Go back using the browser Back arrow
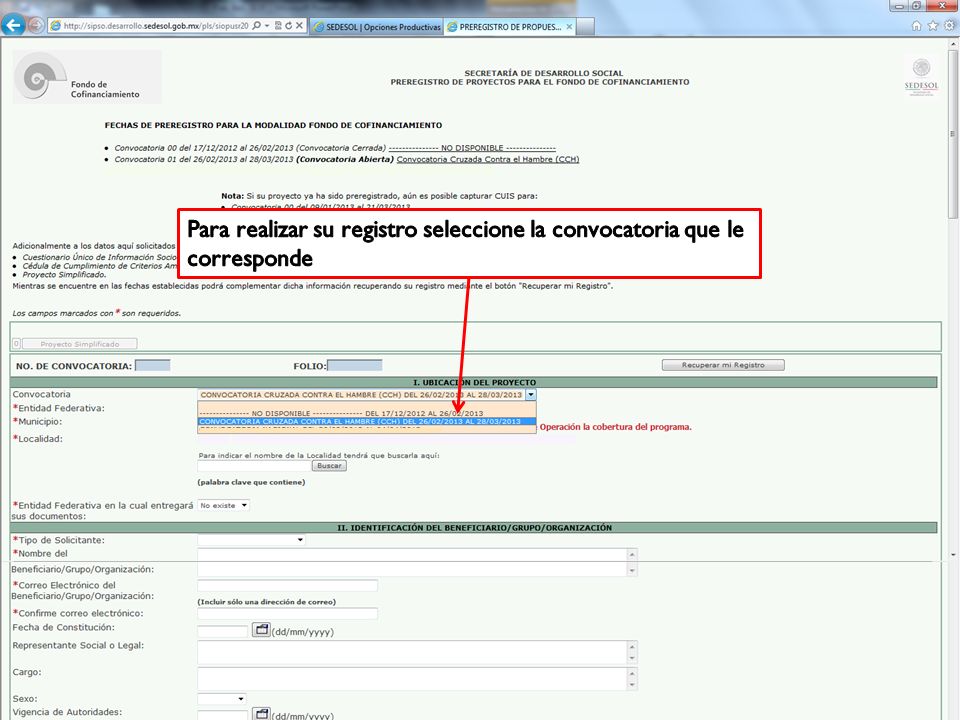Viewport: 960px width, 720px height. tap(13, 25)
